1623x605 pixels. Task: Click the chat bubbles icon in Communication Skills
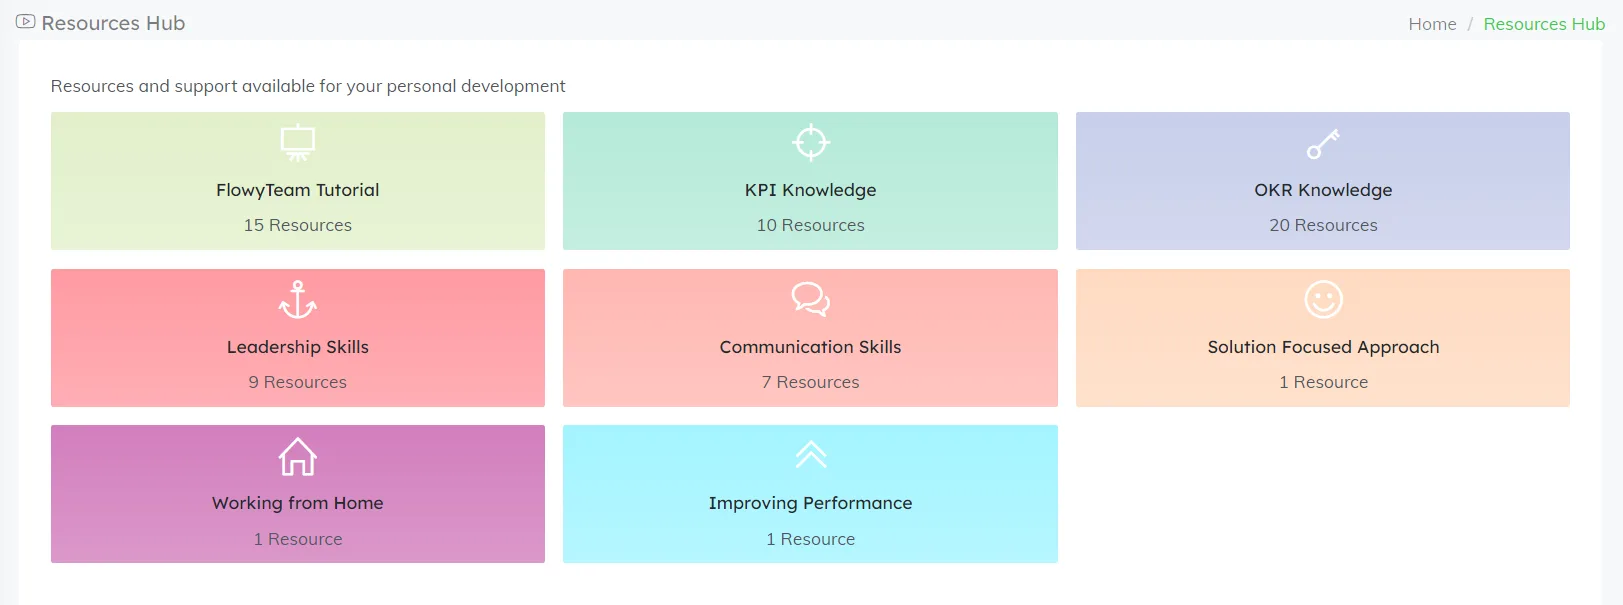click(811, 299)
